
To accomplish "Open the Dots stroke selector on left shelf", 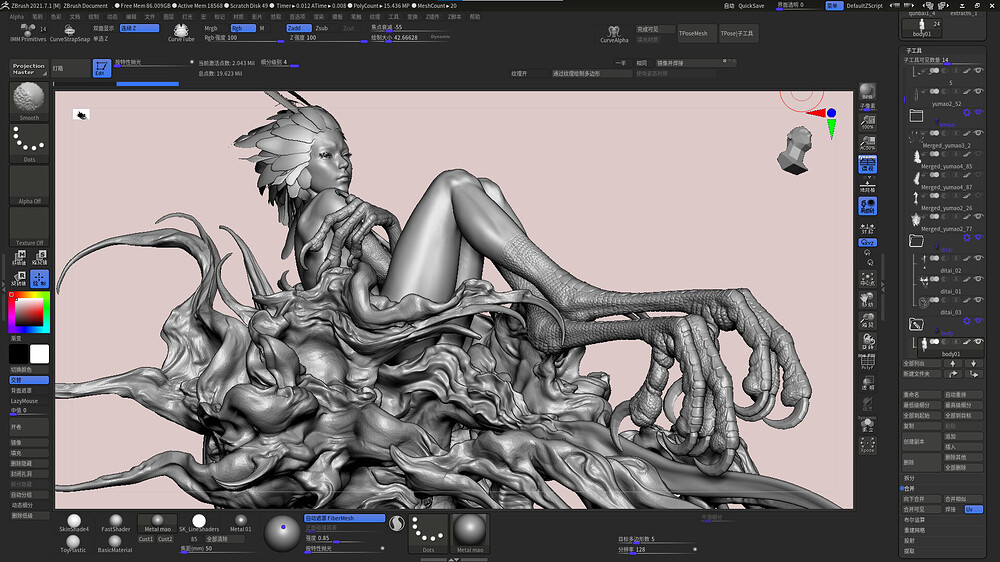I will tap(29, 143).
